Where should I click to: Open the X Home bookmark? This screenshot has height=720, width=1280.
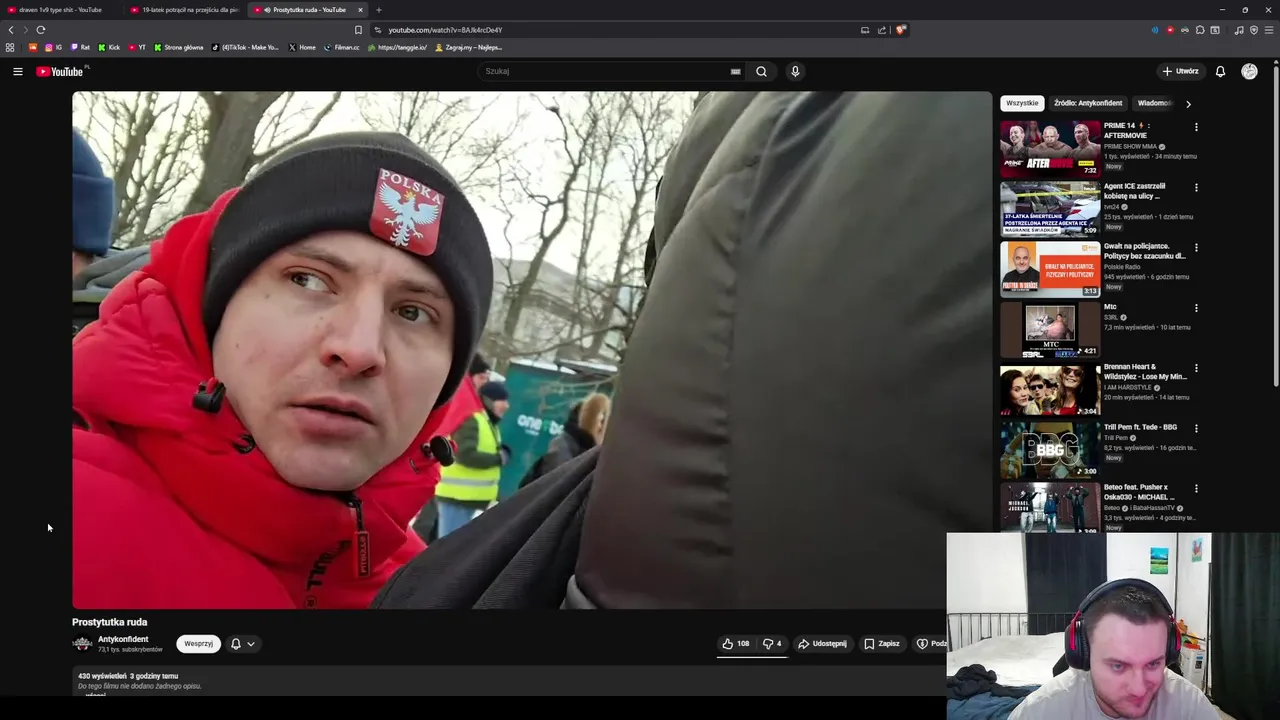[x=302, y=47]
